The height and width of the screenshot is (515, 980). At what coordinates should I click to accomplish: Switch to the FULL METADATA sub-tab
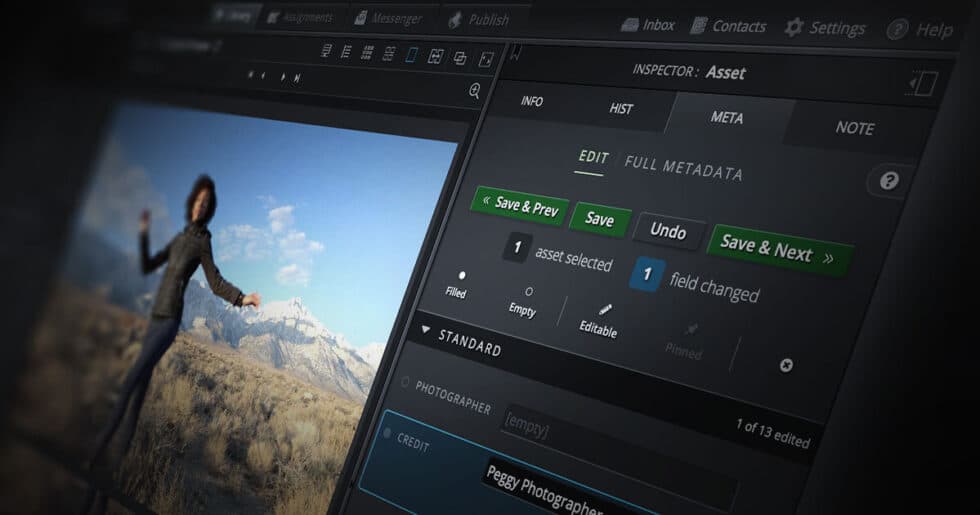[684, 168]
